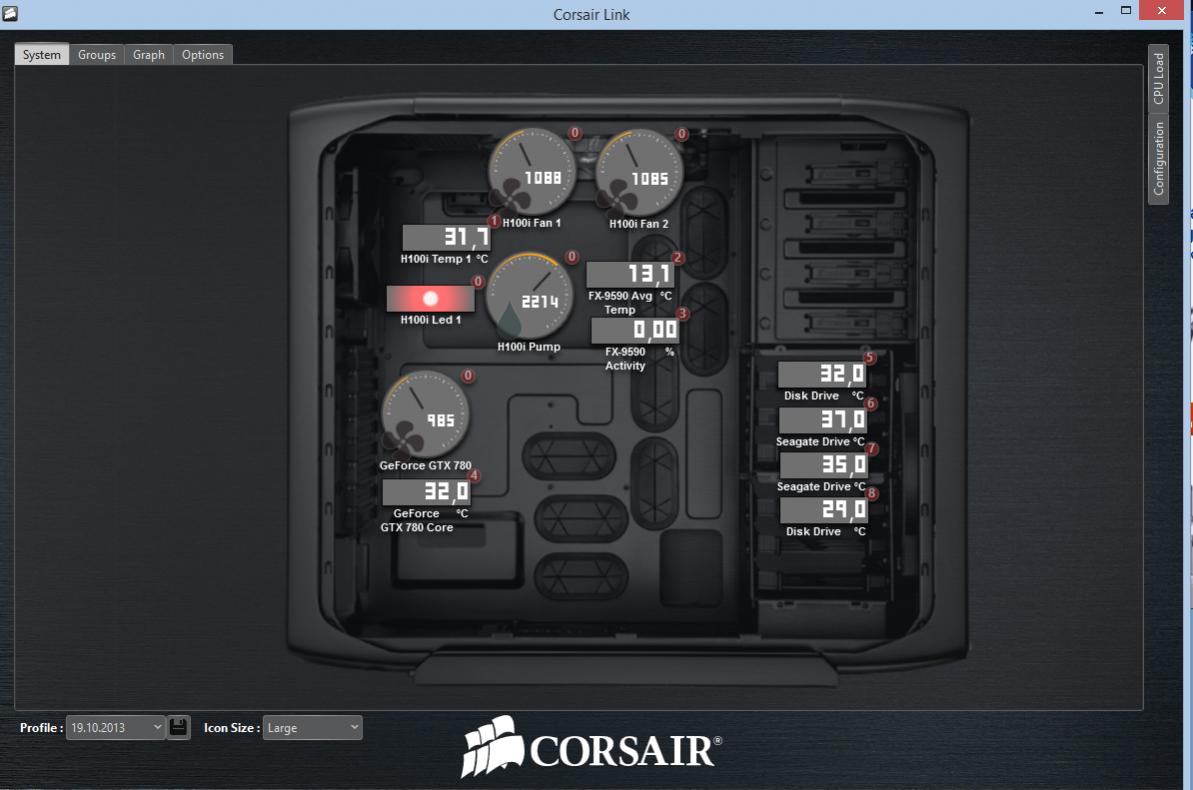Select the FX-9590 Activity percentage readout
This screenshot has height=790, width=1193.
point(635,330)
